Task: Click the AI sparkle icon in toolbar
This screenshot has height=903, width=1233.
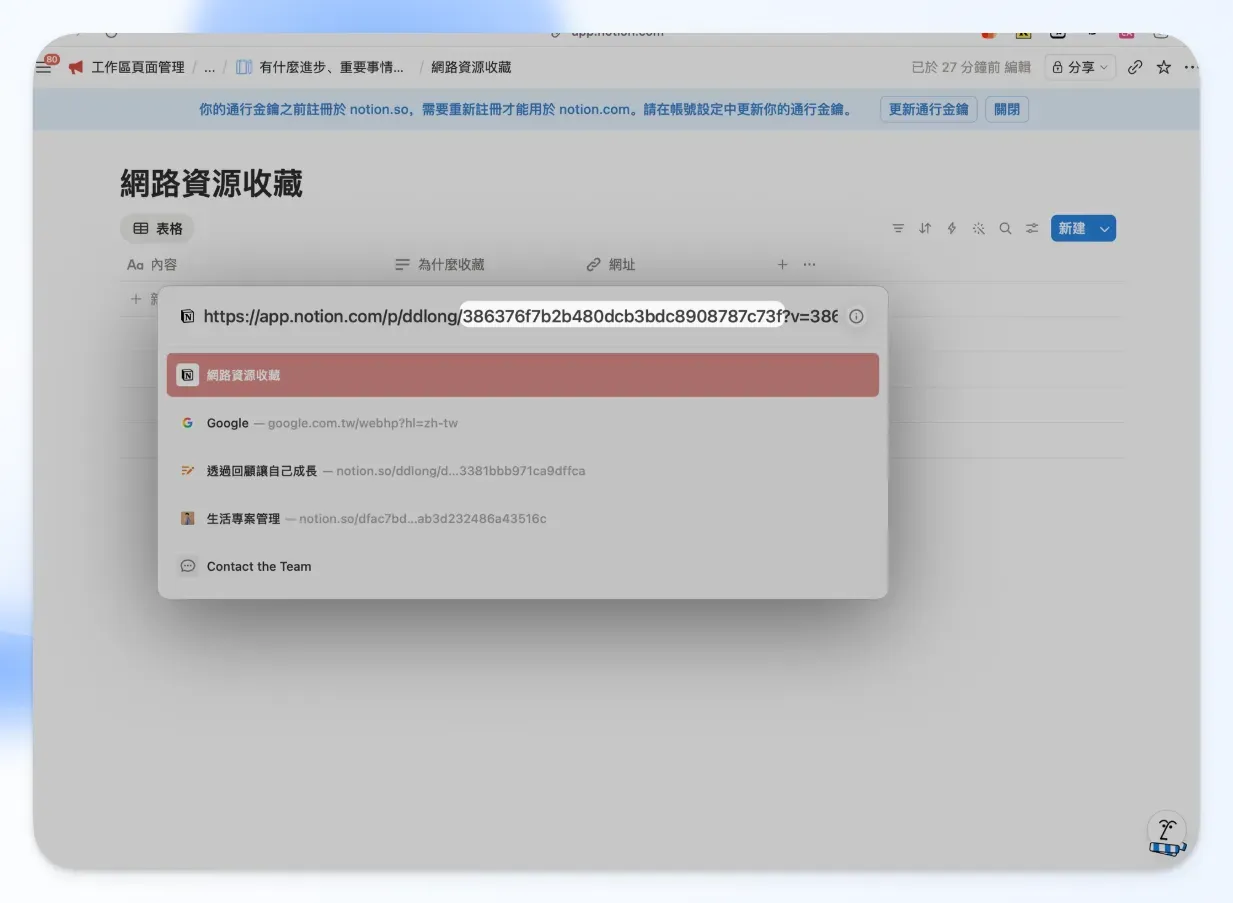Action: coord(978,228)
